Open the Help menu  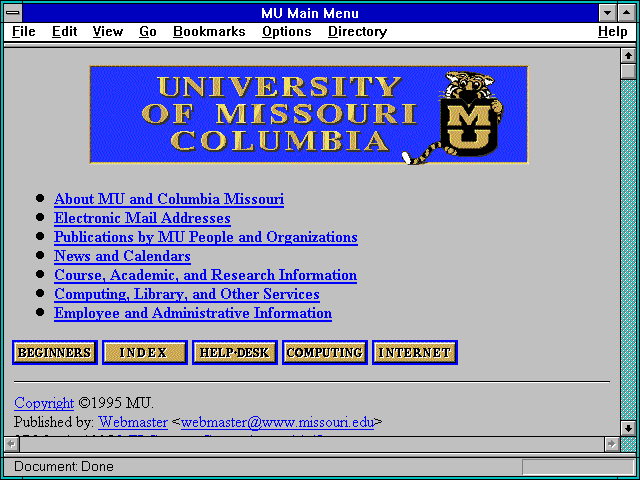coord(612,32)
